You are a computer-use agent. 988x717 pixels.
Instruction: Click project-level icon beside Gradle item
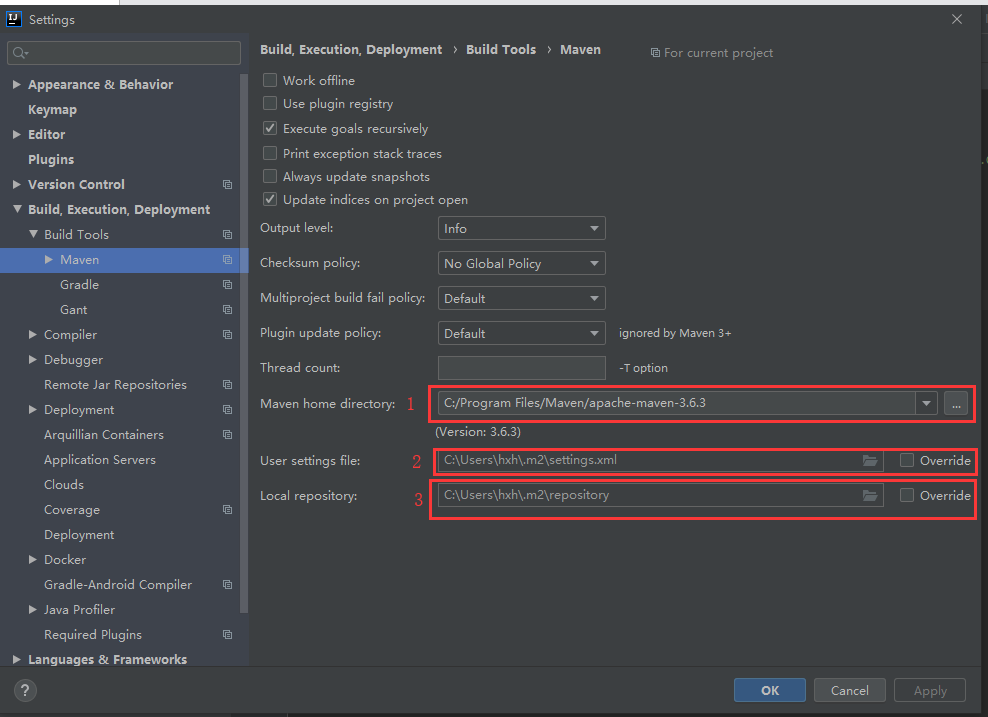coord(227,285)
